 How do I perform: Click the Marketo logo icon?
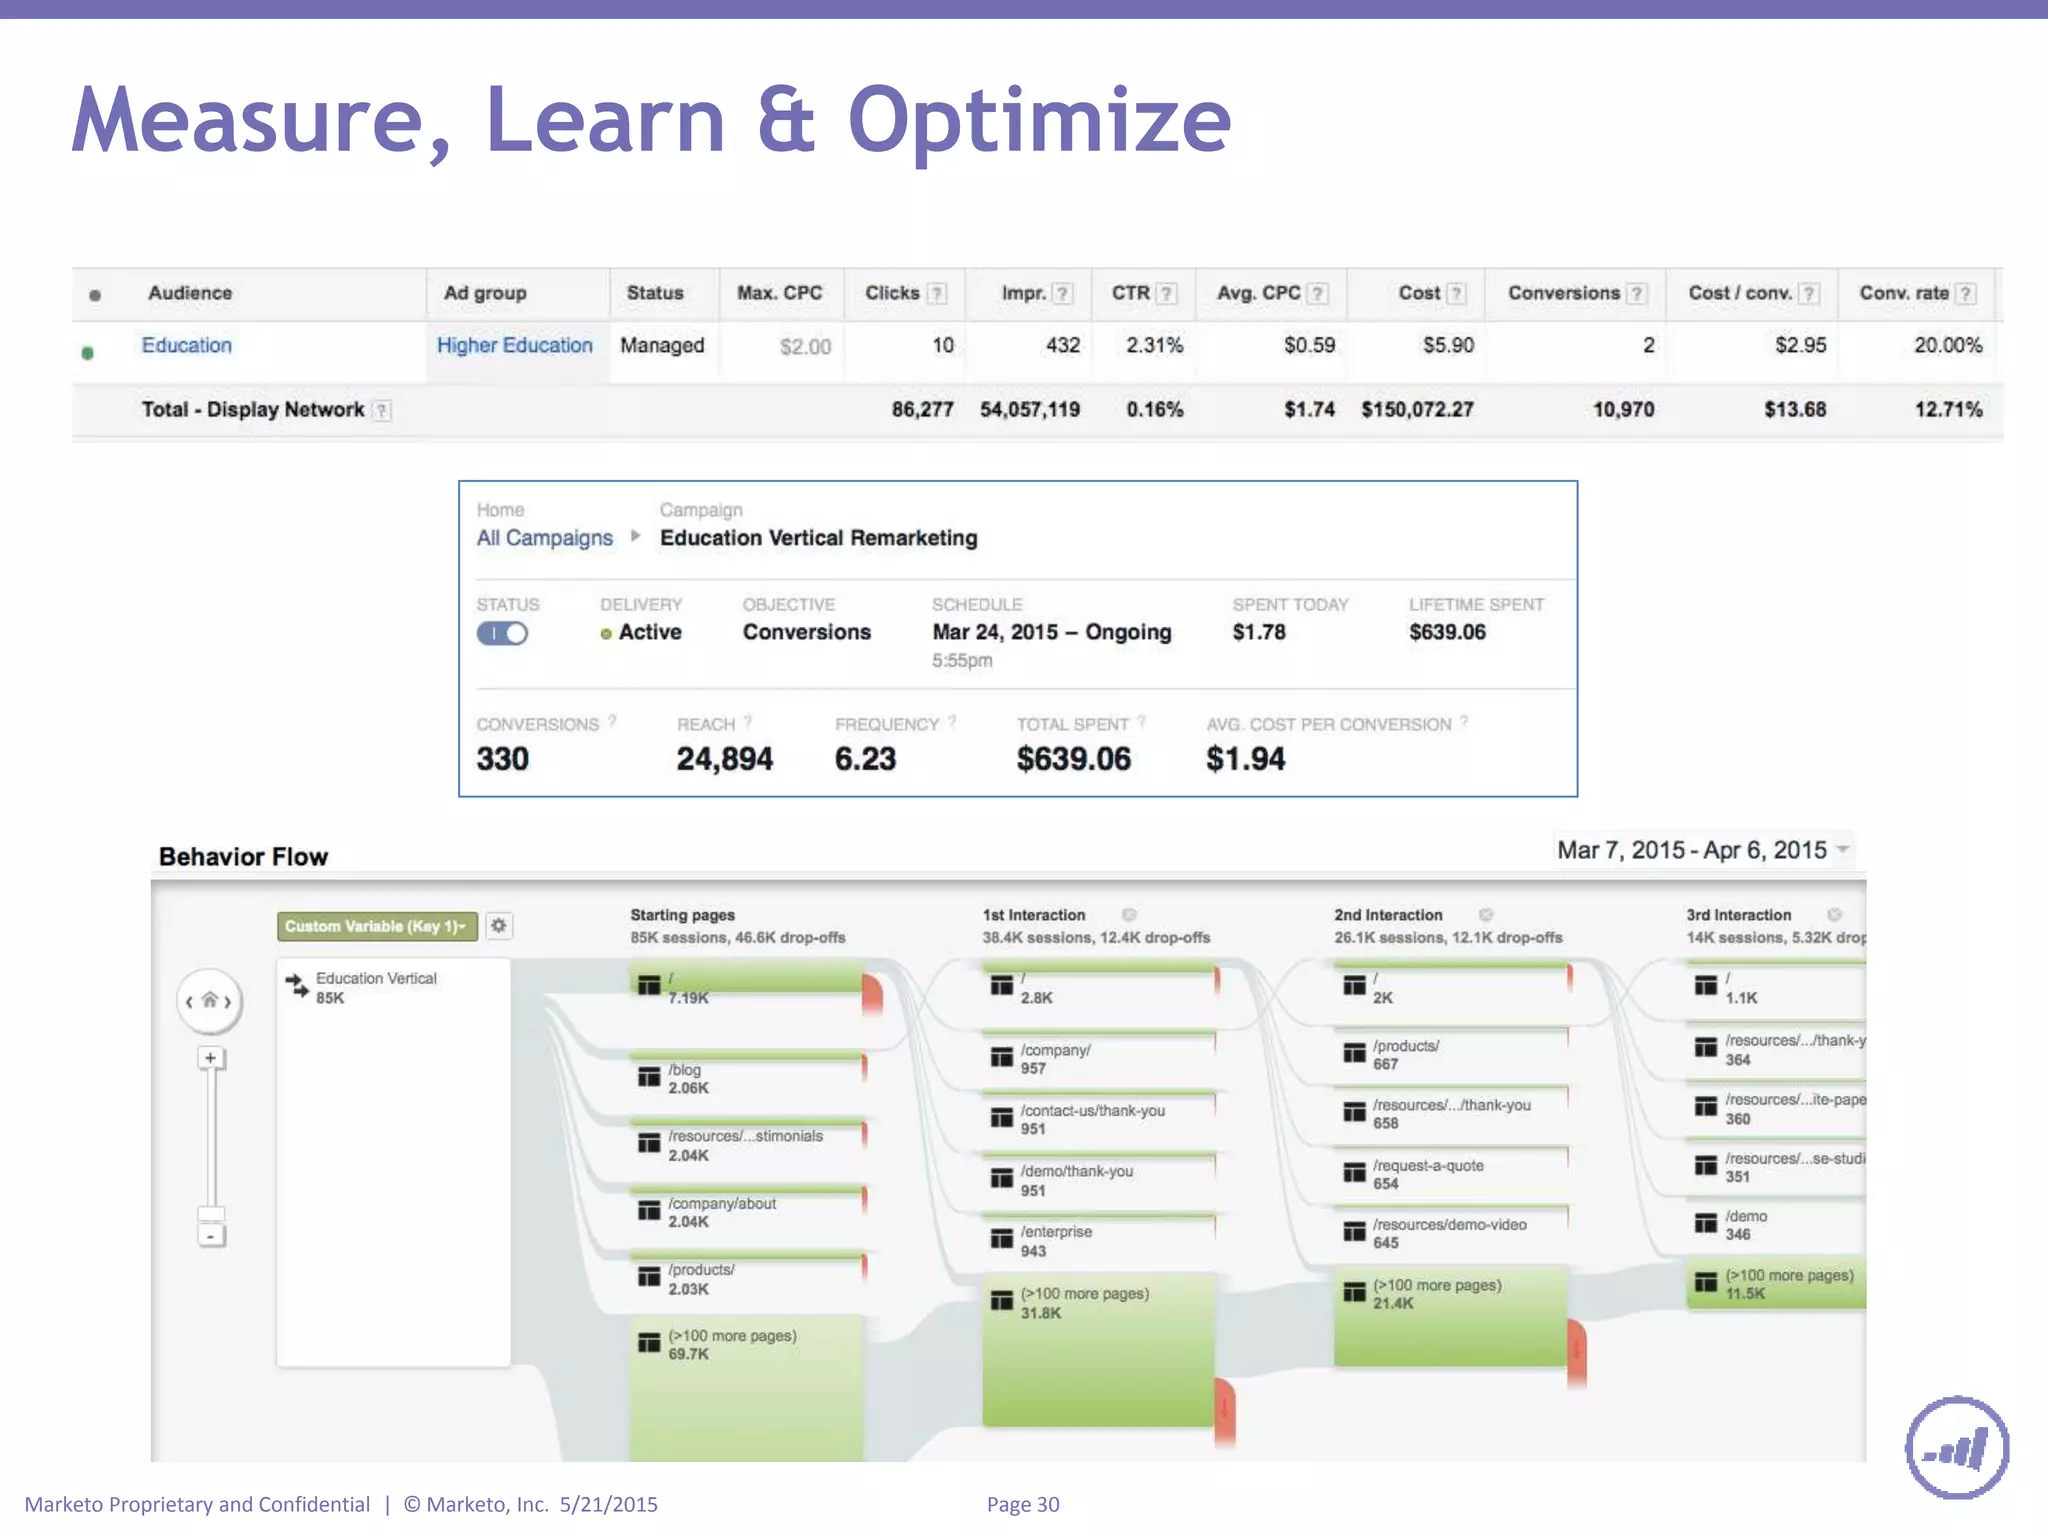1957,1447
